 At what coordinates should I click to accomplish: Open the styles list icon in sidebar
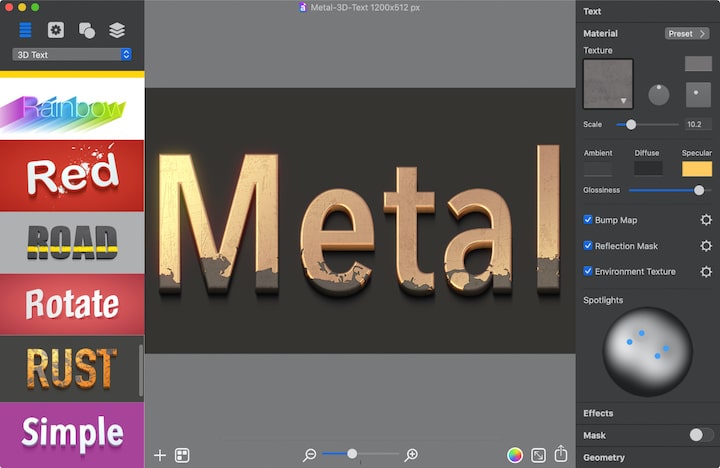tap(25, 30)
